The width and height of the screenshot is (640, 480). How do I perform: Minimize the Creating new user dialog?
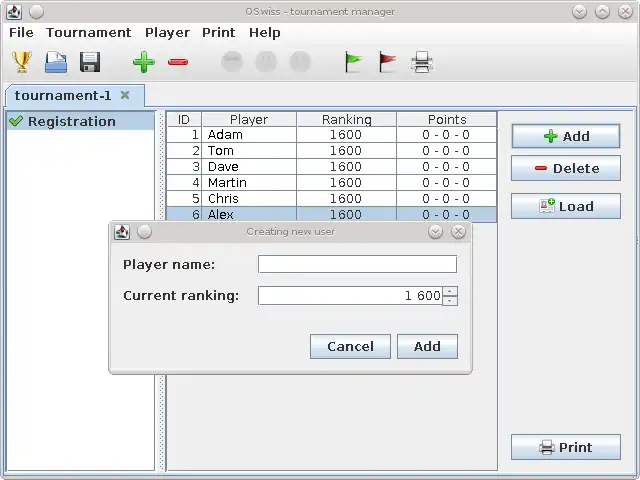click(x=435, y=231)
